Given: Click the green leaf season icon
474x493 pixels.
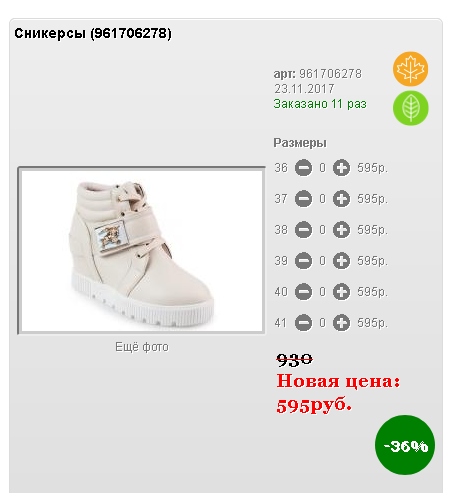Looking at the screenshot, I should (x=410, y=108).
